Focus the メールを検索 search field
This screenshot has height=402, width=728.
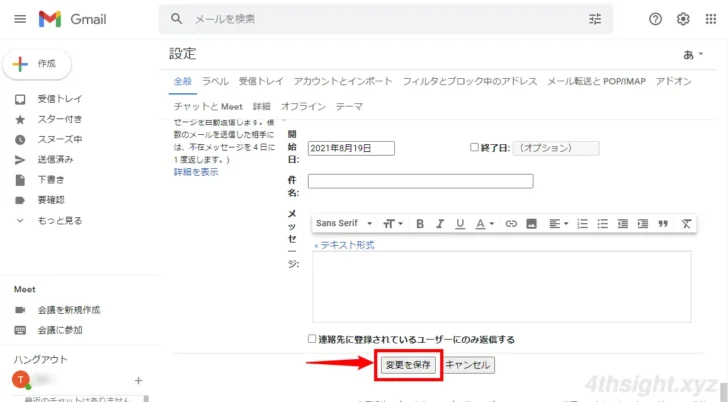coord(385,19)
